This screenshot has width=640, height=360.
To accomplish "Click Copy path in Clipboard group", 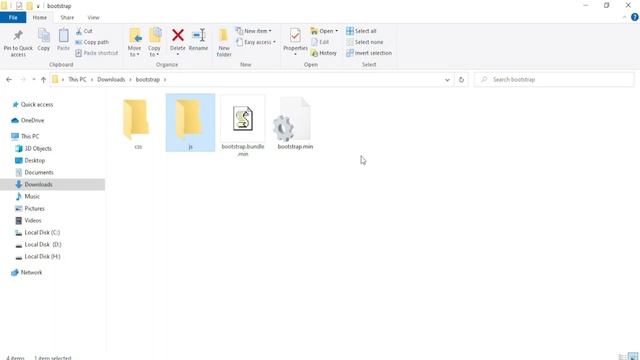I will pos(92,42).
